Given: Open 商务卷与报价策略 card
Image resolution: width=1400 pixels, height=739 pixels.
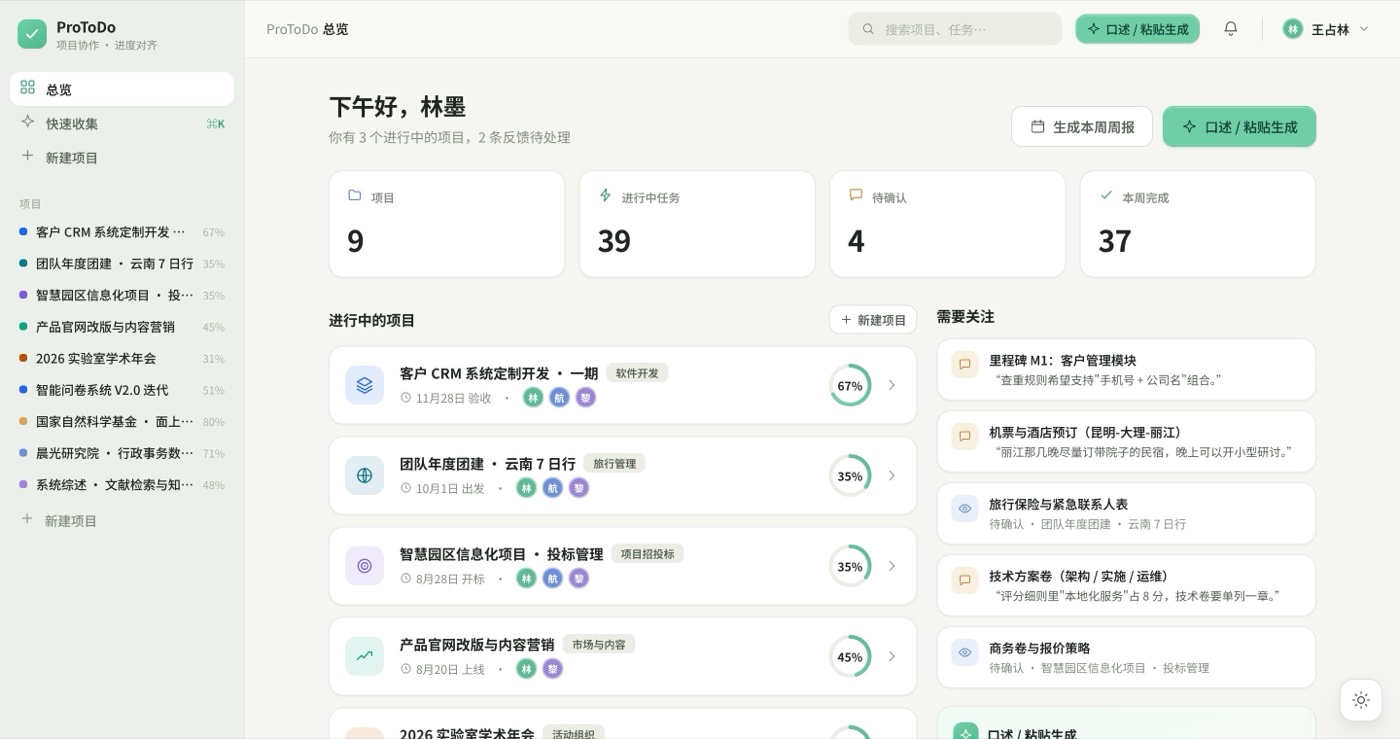Looking at the screenshot, I should 1126,657.
